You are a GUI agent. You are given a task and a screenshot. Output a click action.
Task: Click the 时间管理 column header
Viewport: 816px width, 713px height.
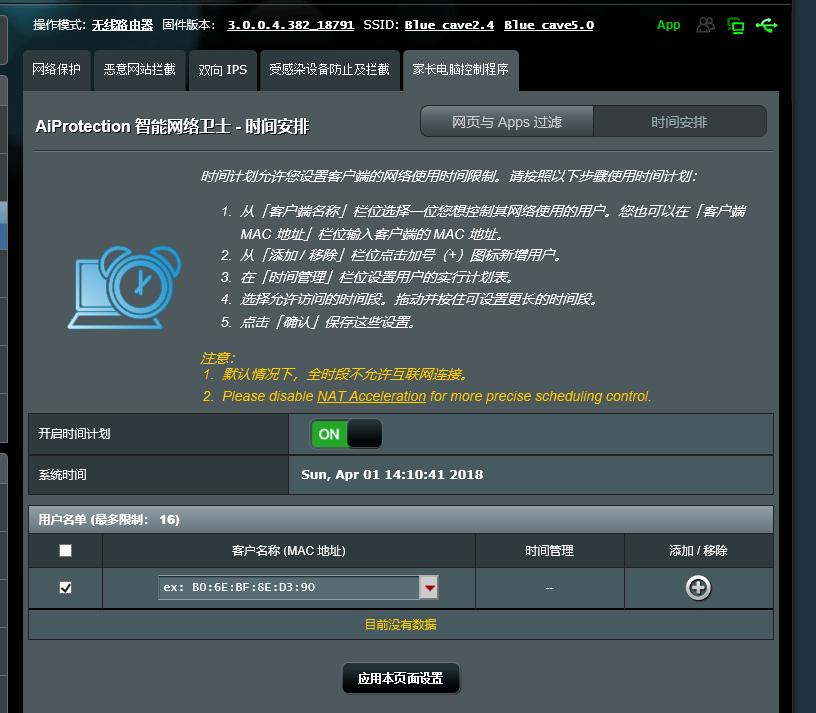(550, 551)
